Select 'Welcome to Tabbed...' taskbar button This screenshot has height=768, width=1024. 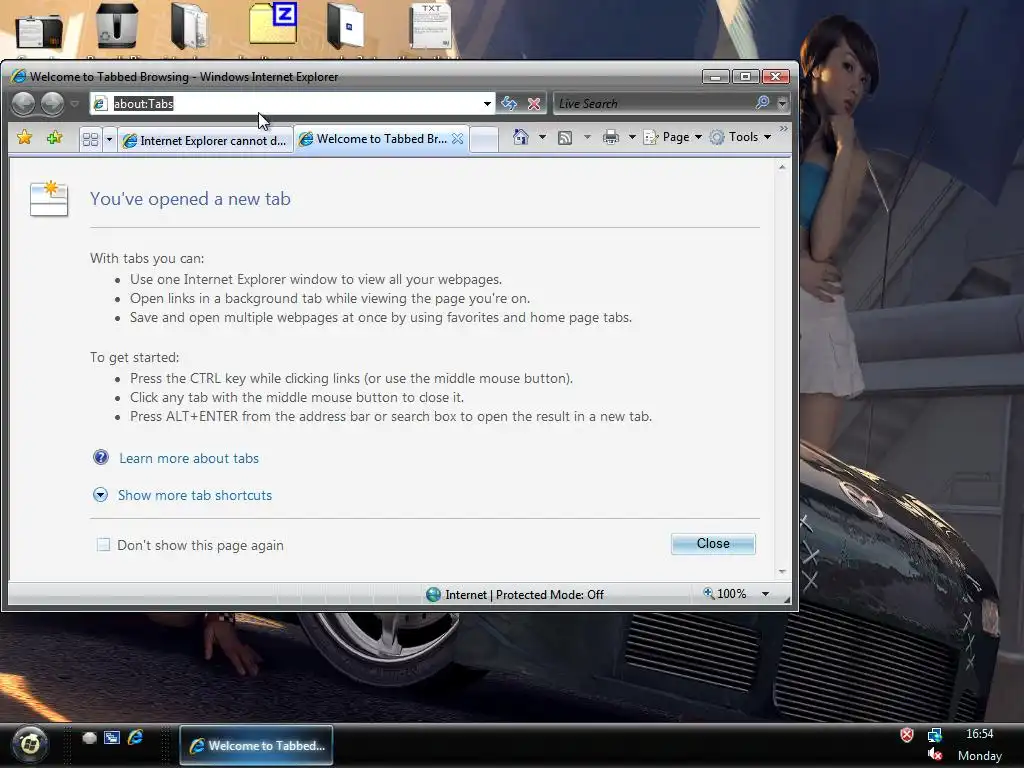[256, 745]
